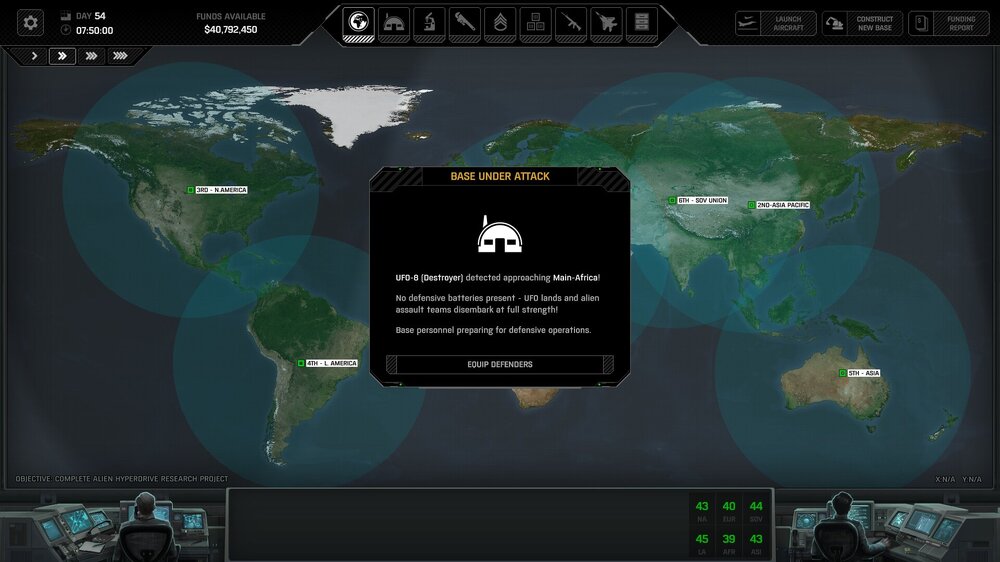Open the Workshop wrench tab
The image size is (1000, 562).
click(464, 24)
